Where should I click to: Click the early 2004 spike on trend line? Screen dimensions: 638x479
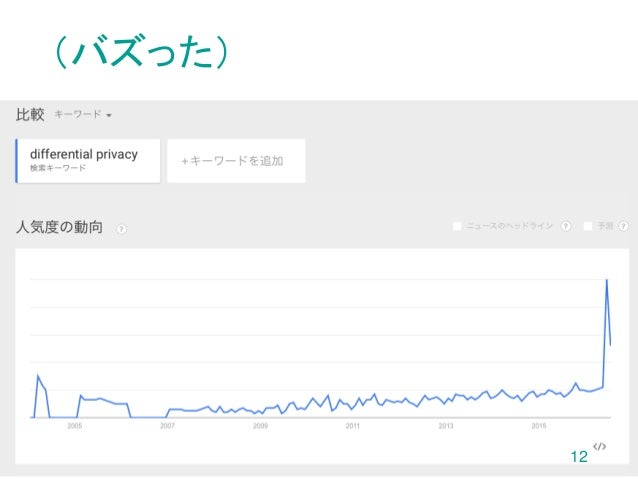coord(38,375)
